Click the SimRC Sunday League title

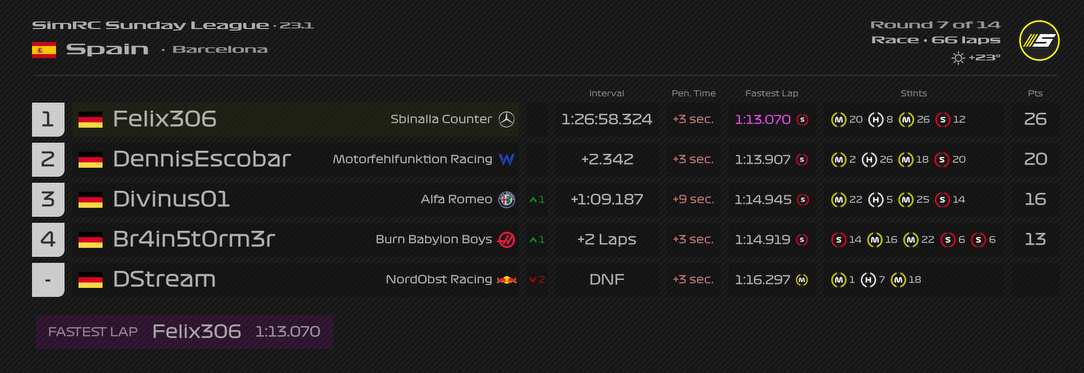point(151,26)
